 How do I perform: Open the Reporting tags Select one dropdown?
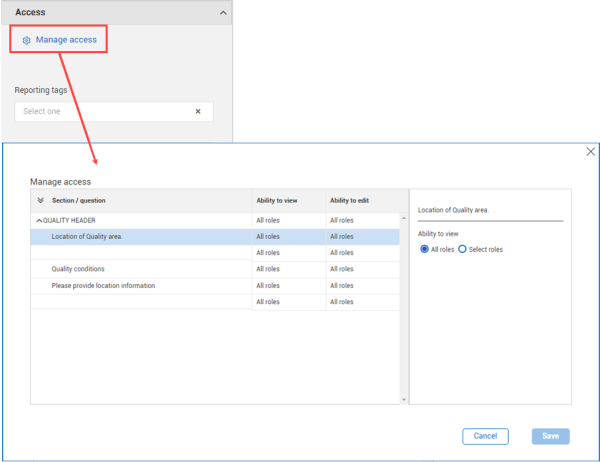tap(100, 111)
